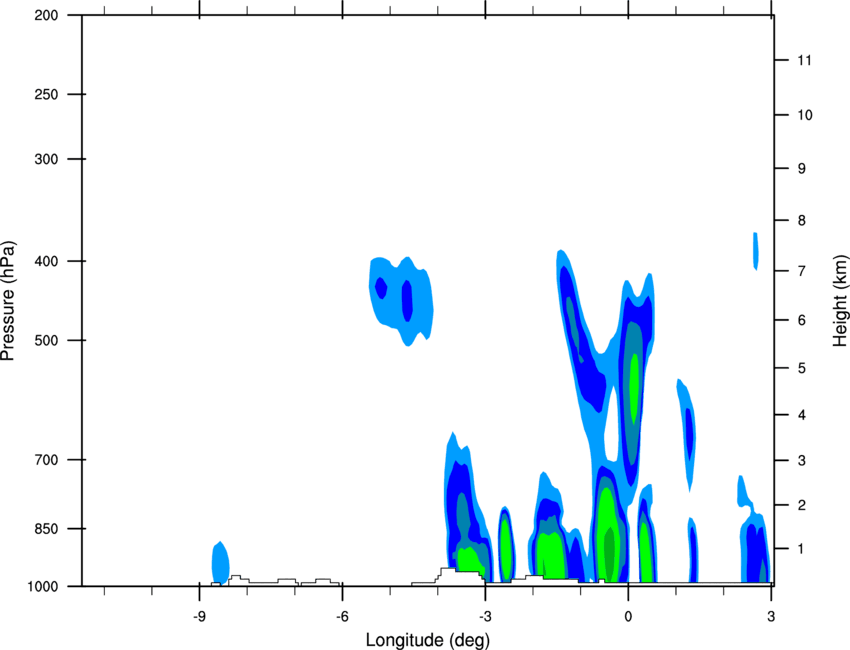The height and width of the screenshot is (650, 850).
Task: Select the 200 pressure tick label
Action: [x=47, y=15]
